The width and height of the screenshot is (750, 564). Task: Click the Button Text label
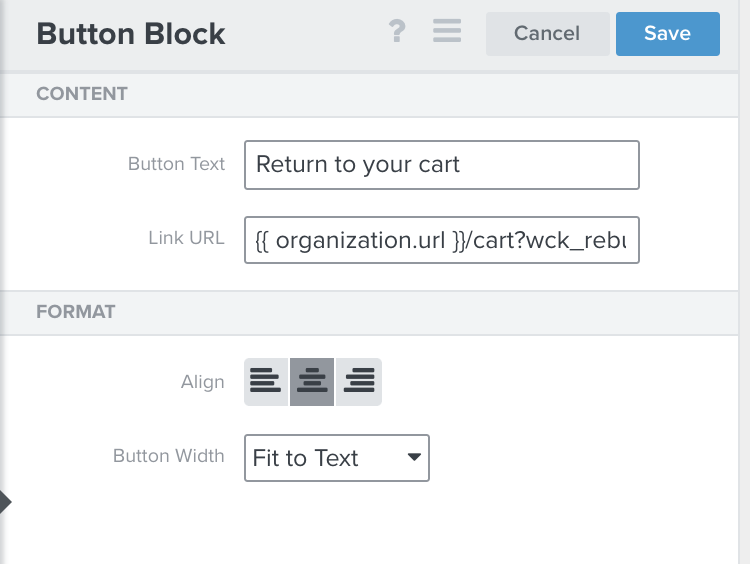click(176, 165)
